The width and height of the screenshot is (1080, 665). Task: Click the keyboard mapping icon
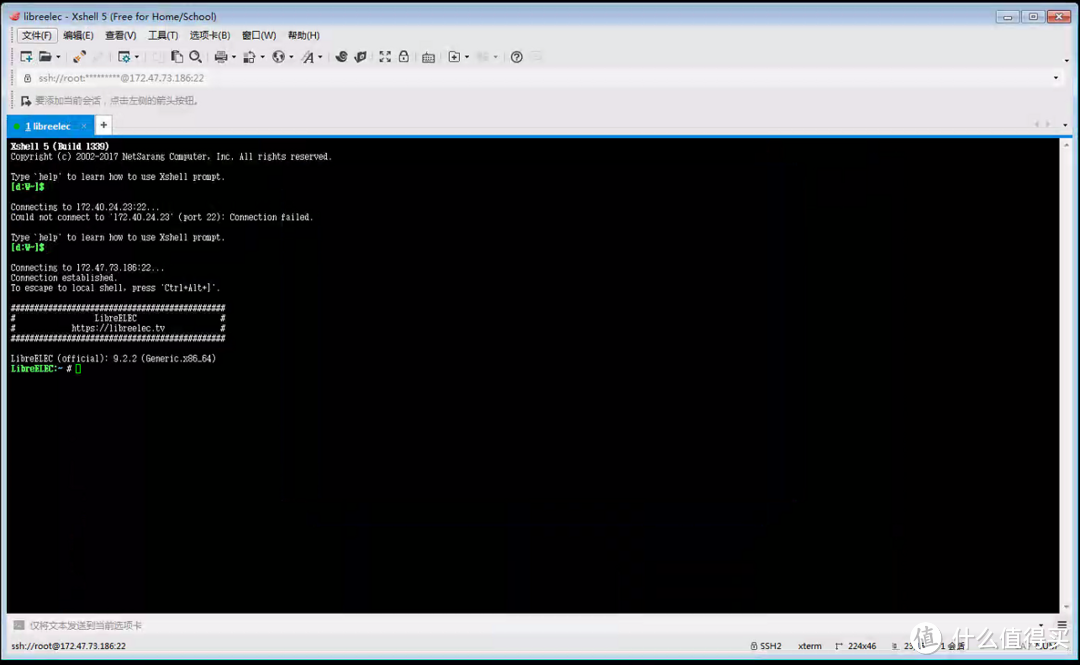pos(428,57)
